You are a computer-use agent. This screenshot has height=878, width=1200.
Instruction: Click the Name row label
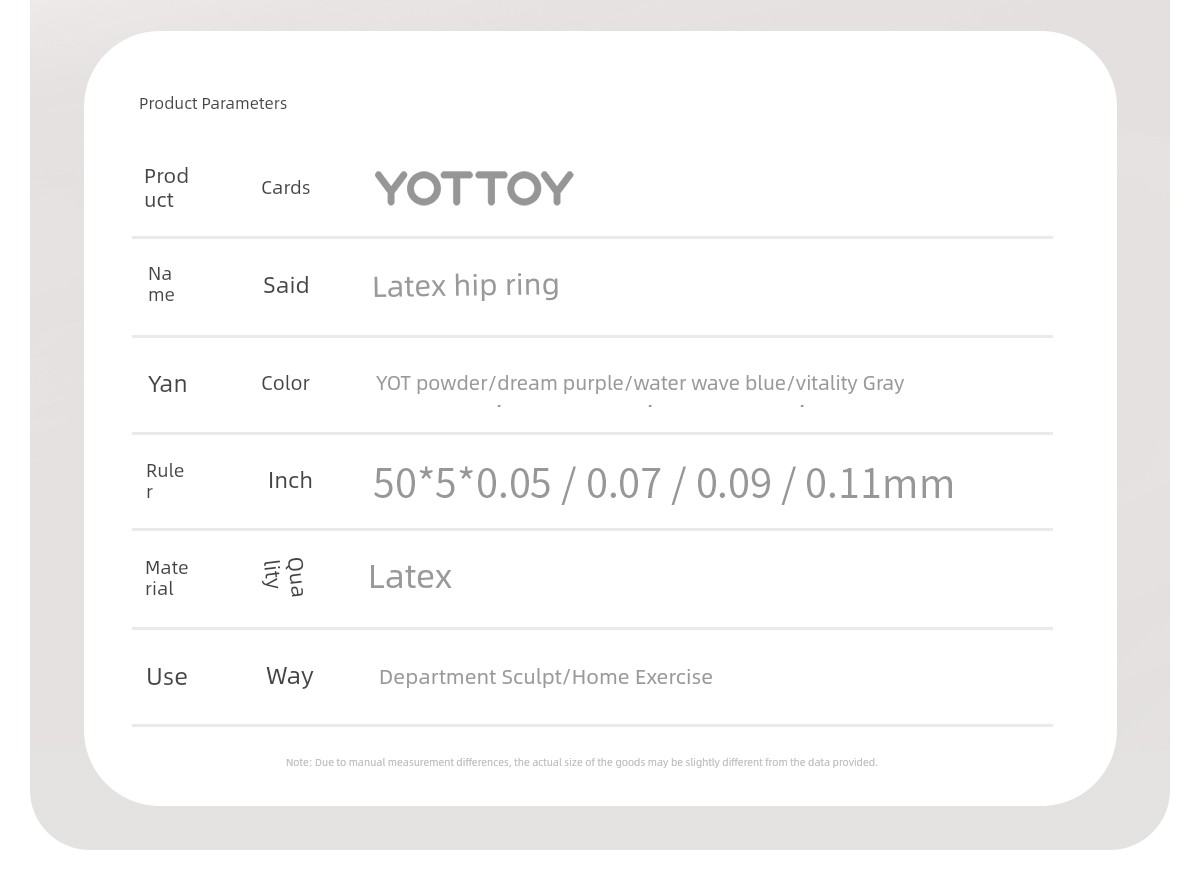tap(161, 284)
